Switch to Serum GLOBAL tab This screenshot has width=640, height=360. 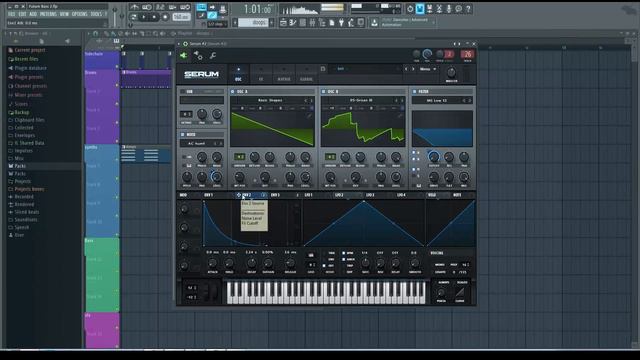(x=307, y=74)
